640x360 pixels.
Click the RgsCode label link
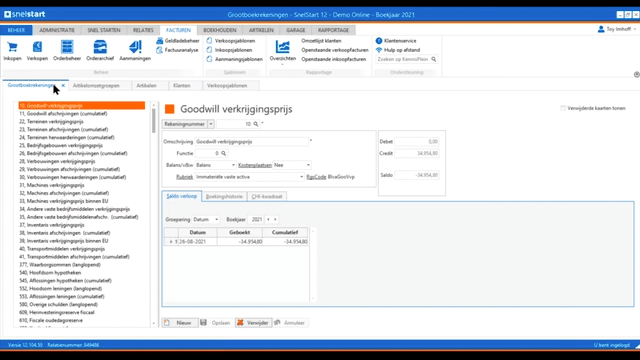point(316,177)
